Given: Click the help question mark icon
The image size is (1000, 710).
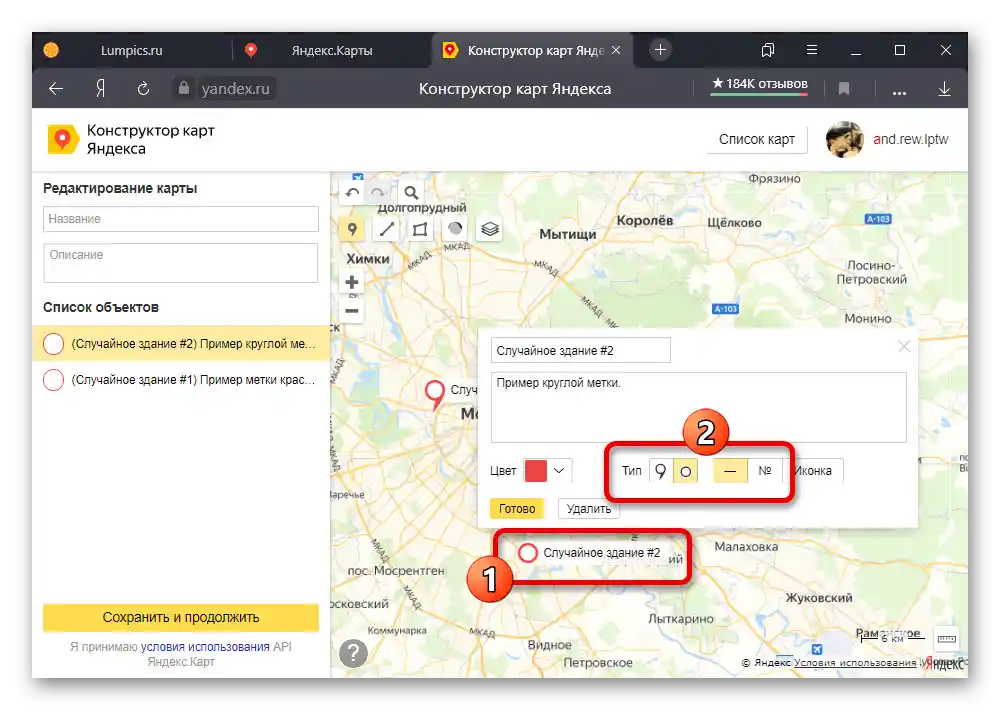Looking at the screenshot, I should (352, 654).
